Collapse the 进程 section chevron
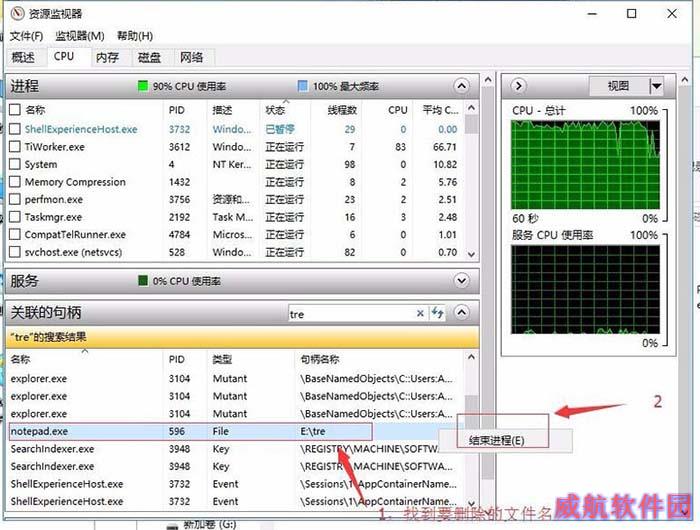 pyautogui.click(x=462, y=86)
